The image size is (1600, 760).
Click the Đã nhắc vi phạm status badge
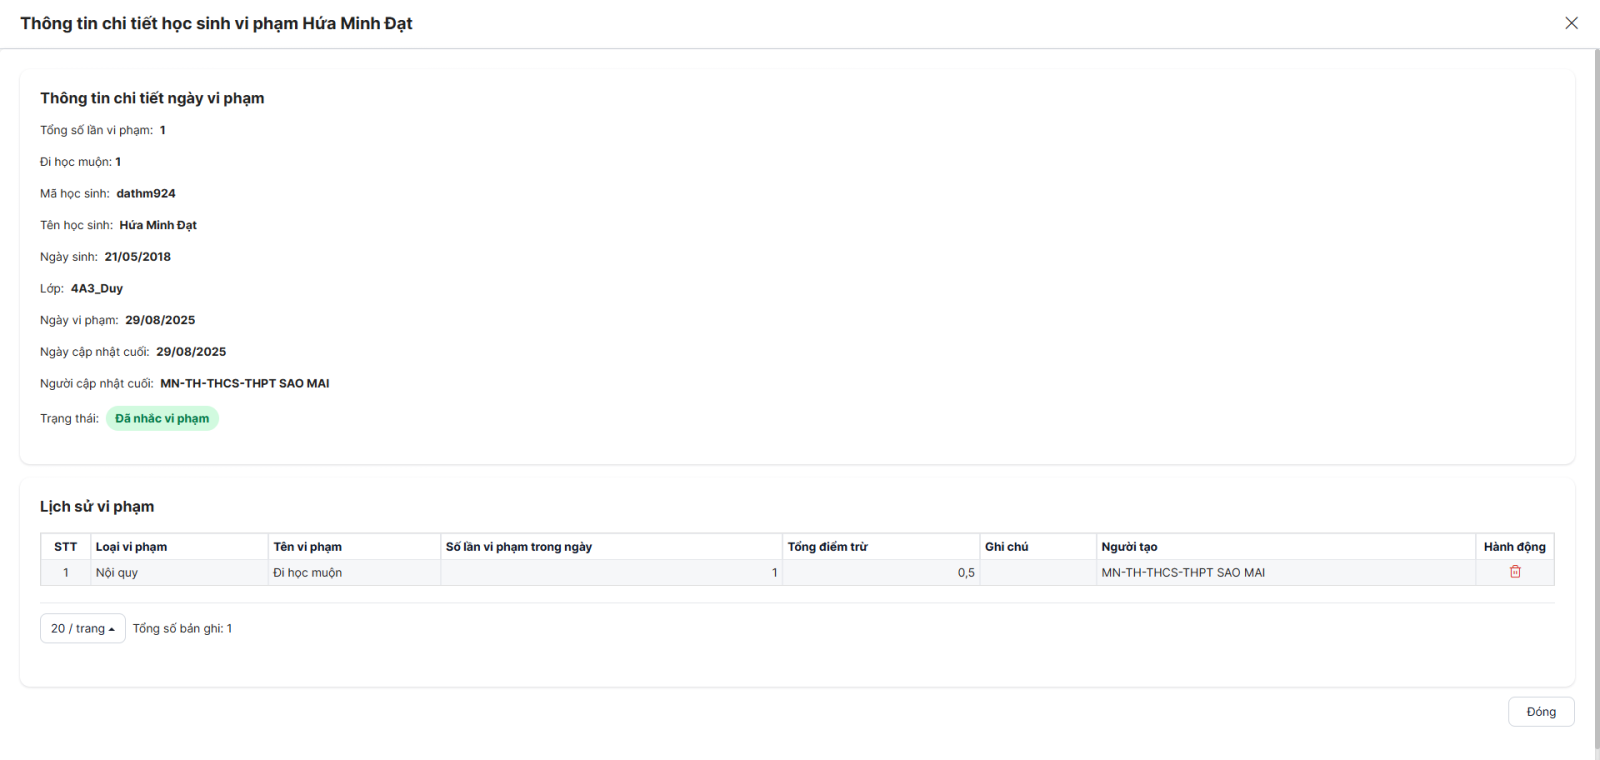[162, 418]
